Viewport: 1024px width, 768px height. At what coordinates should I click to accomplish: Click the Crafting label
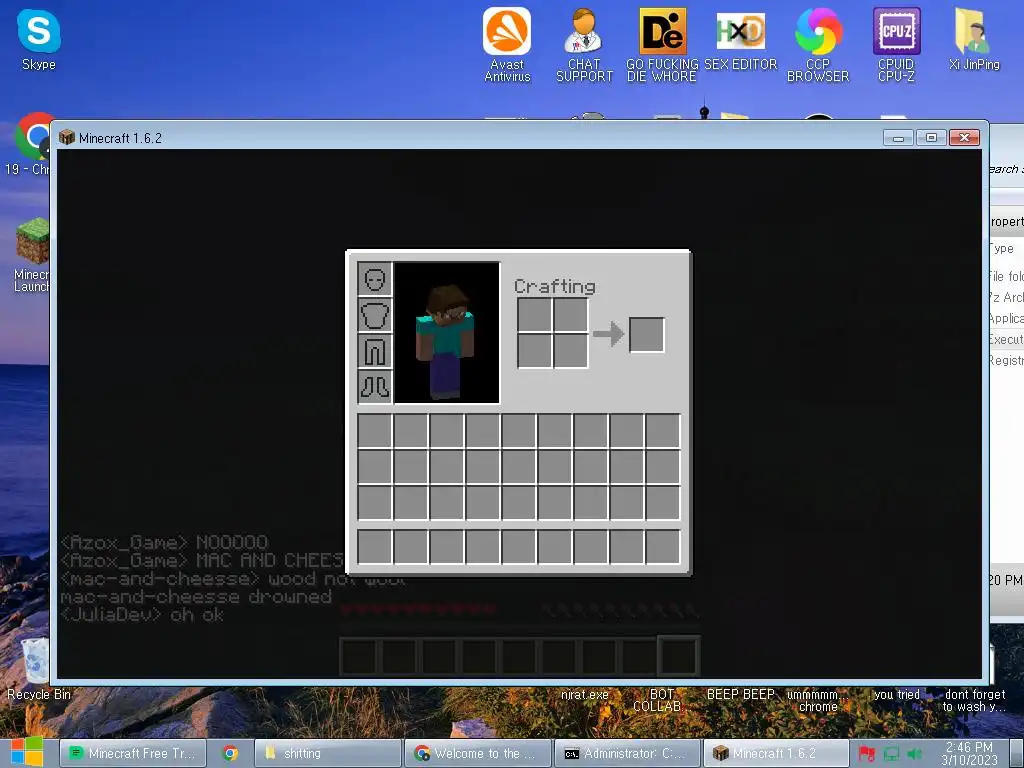coord(555,287)
